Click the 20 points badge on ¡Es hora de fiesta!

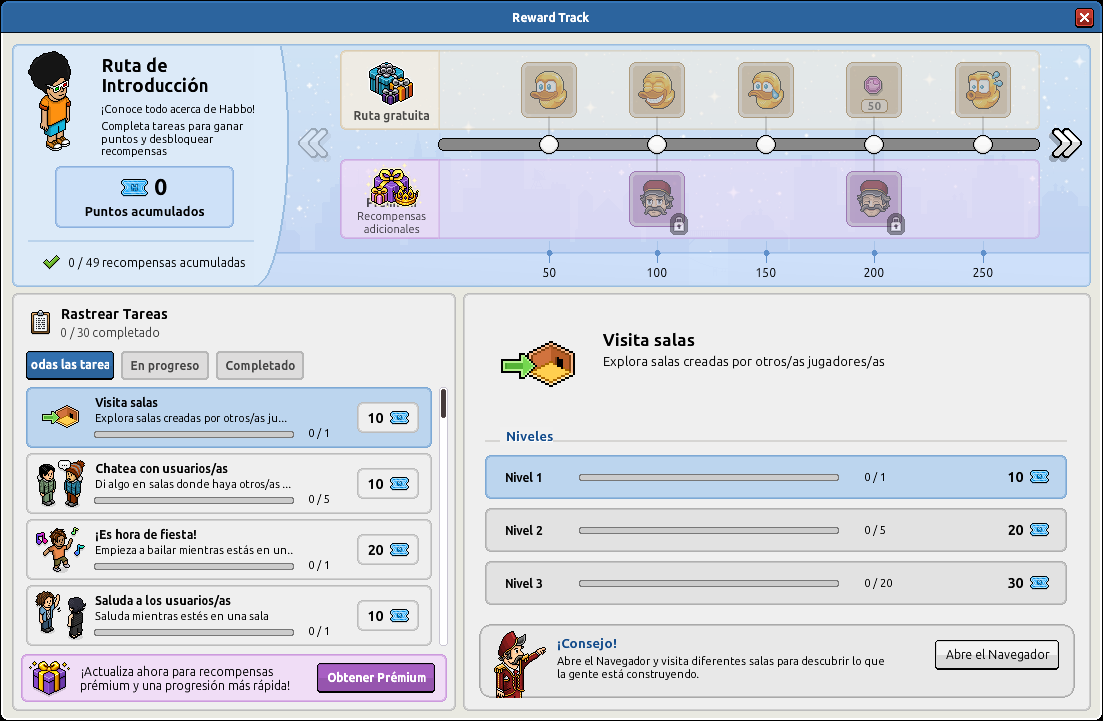[x=388, y=550]
